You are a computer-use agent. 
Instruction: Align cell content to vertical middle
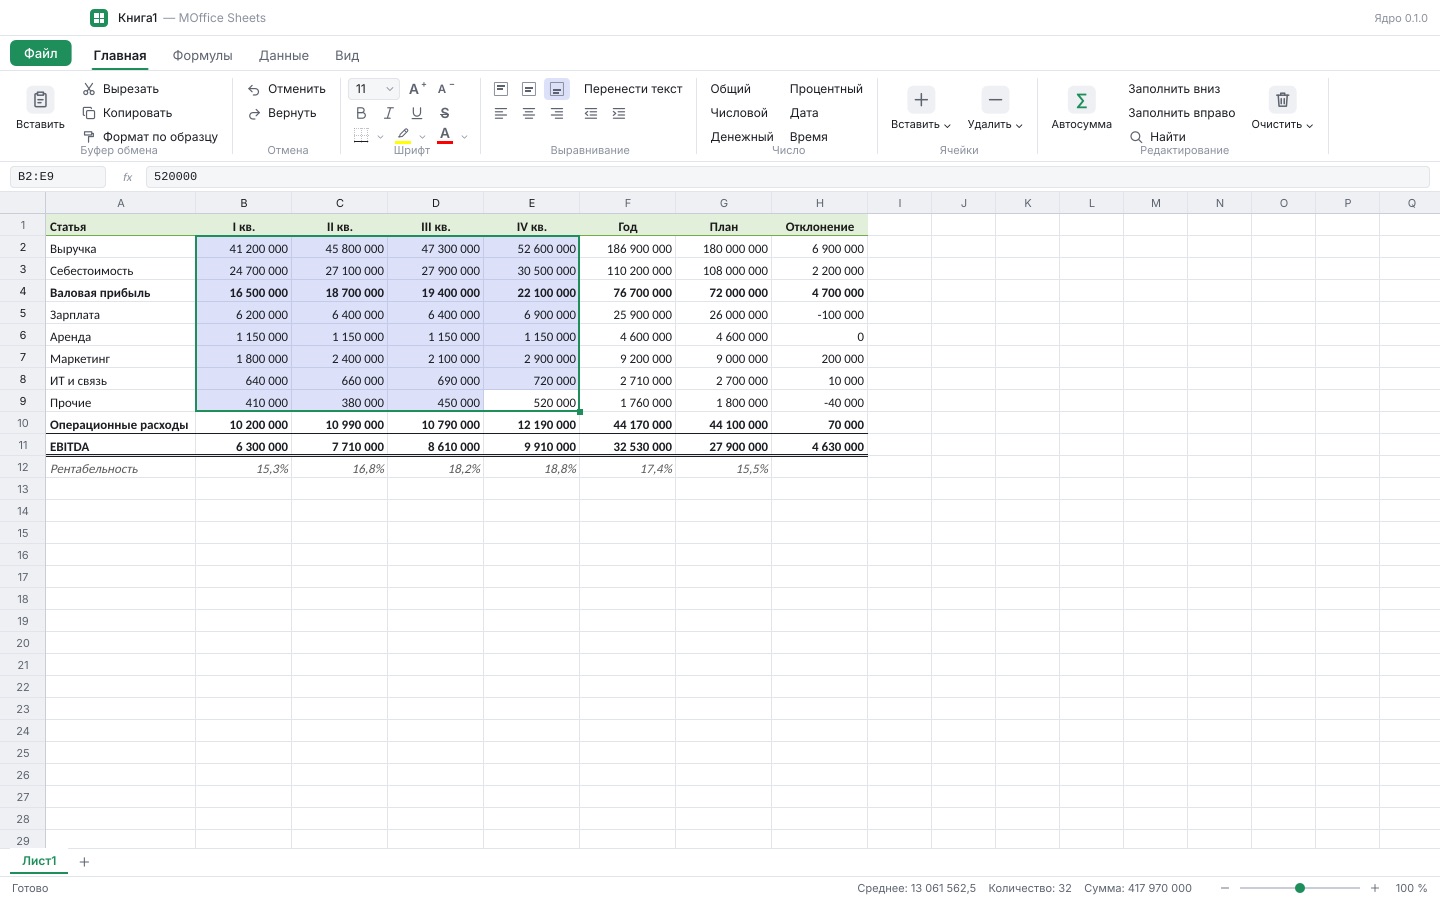[x=529, y=89]
